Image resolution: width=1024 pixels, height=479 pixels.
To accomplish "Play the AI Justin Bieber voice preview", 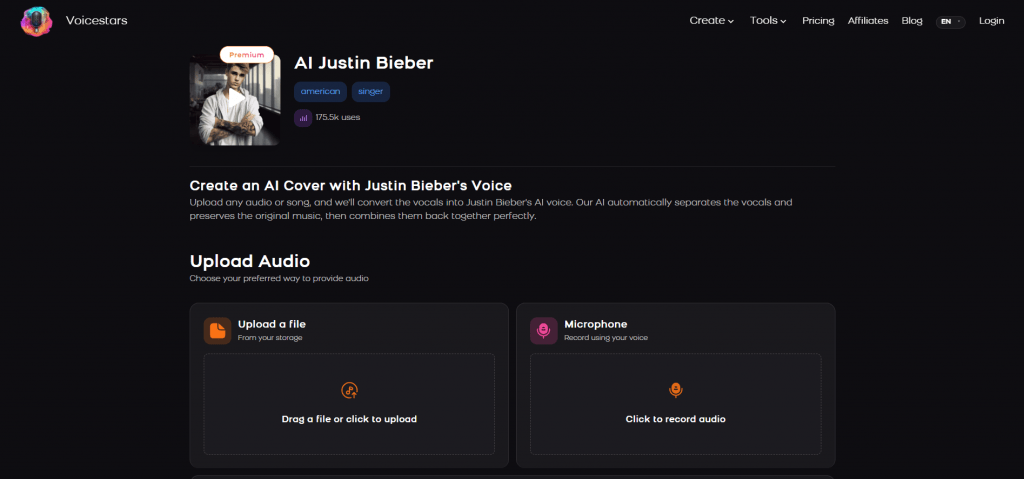I will (235, 99).
